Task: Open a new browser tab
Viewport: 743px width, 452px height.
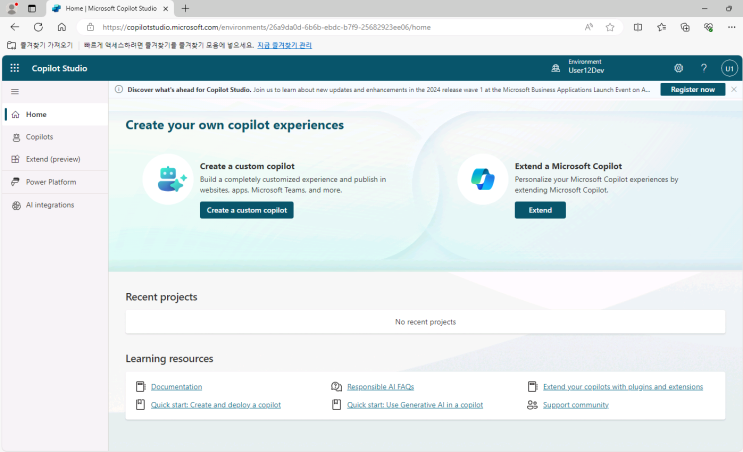Action: click(x=185, y=8)
